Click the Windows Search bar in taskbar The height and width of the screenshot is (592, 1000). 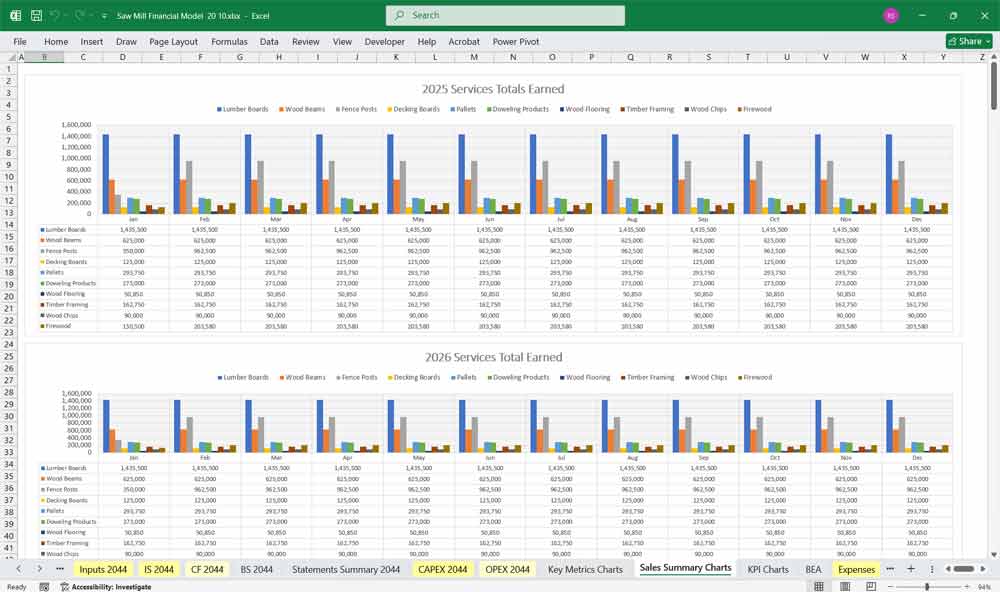tap(505, 15)
